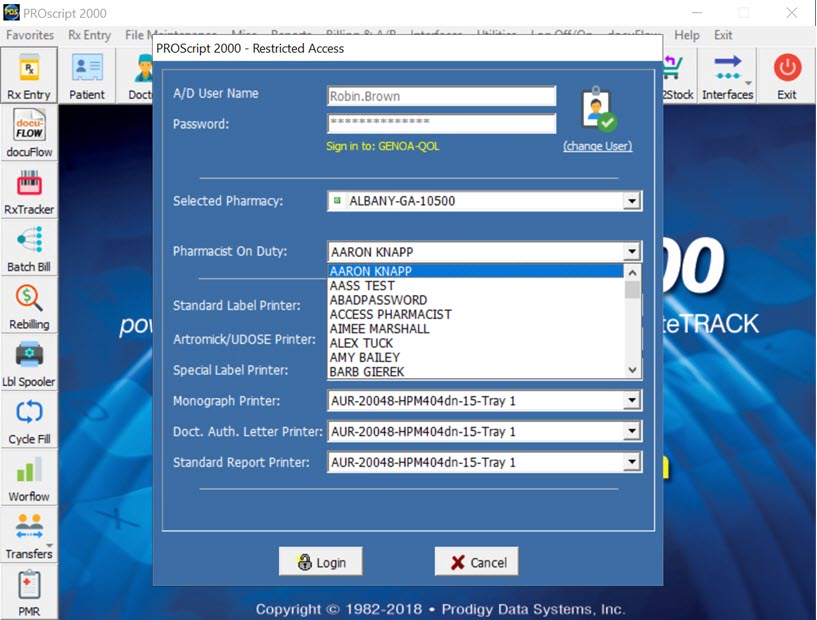Click the change User link
The height and width of the screenshot is (620, 817).
coord(597,146)
